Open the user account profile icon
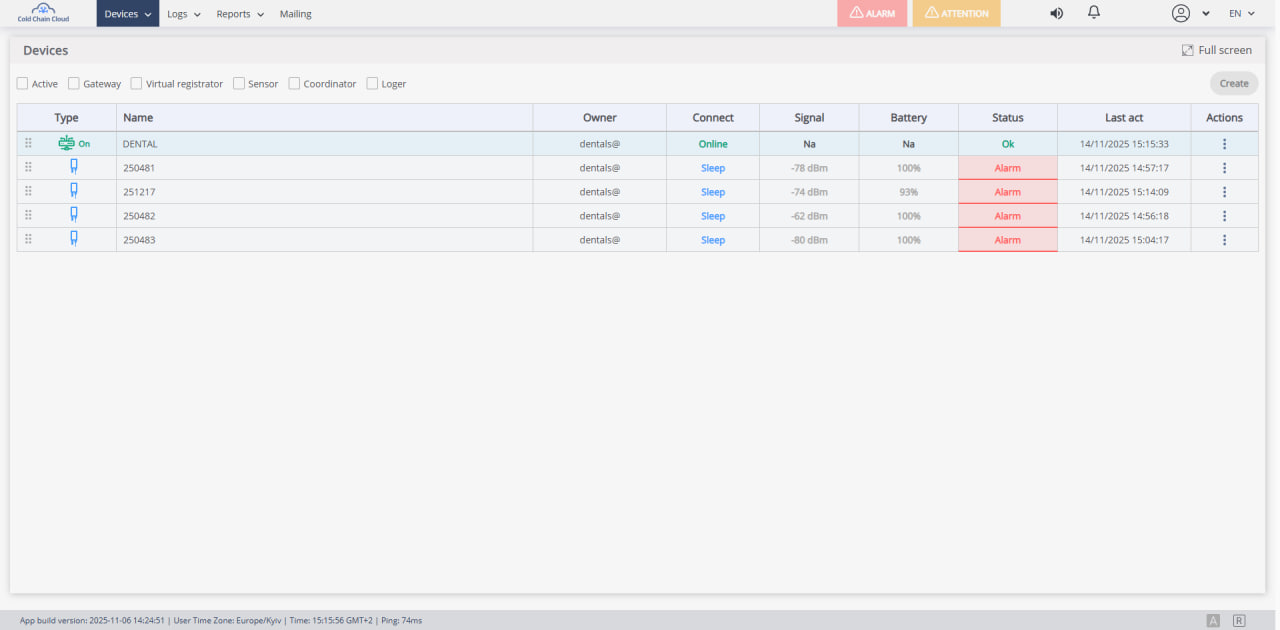 pyautogui.click(x=1181, y=13)
